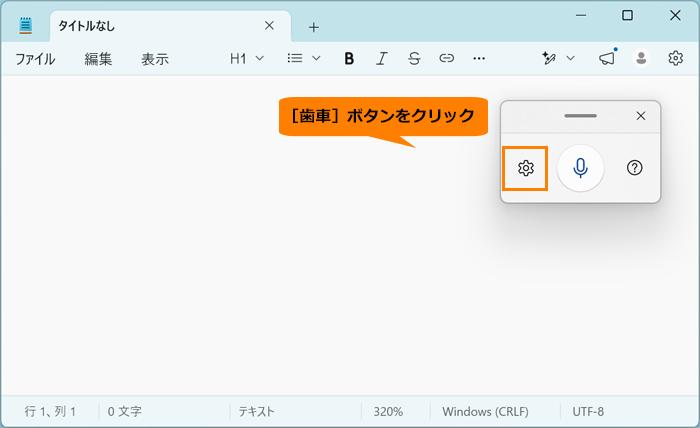This screenshot has height=428, width=700.
Task: Open voice typing help question mark
Action: (x=634, y=168)
